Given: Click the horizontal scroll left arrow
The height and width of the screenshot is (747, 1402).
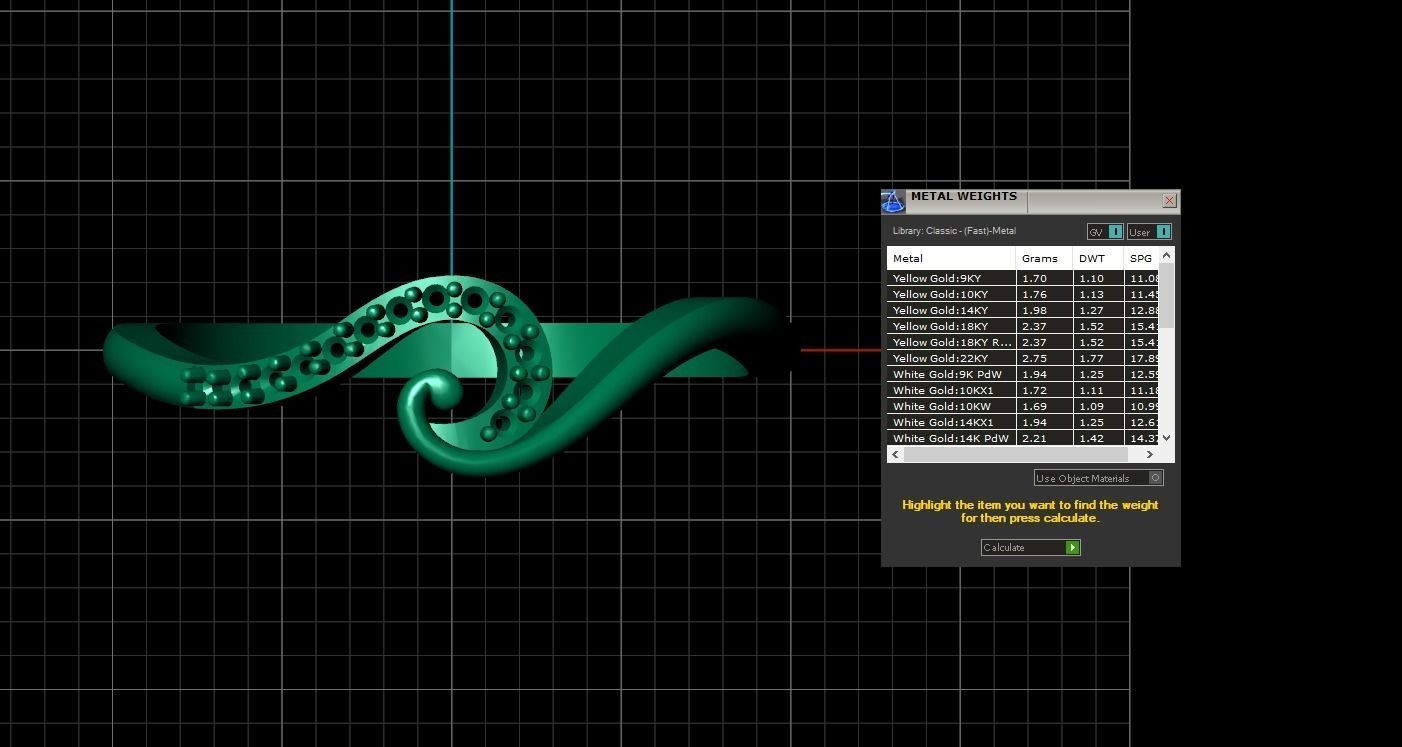Looking at the screenshot, I should point(895,454).
